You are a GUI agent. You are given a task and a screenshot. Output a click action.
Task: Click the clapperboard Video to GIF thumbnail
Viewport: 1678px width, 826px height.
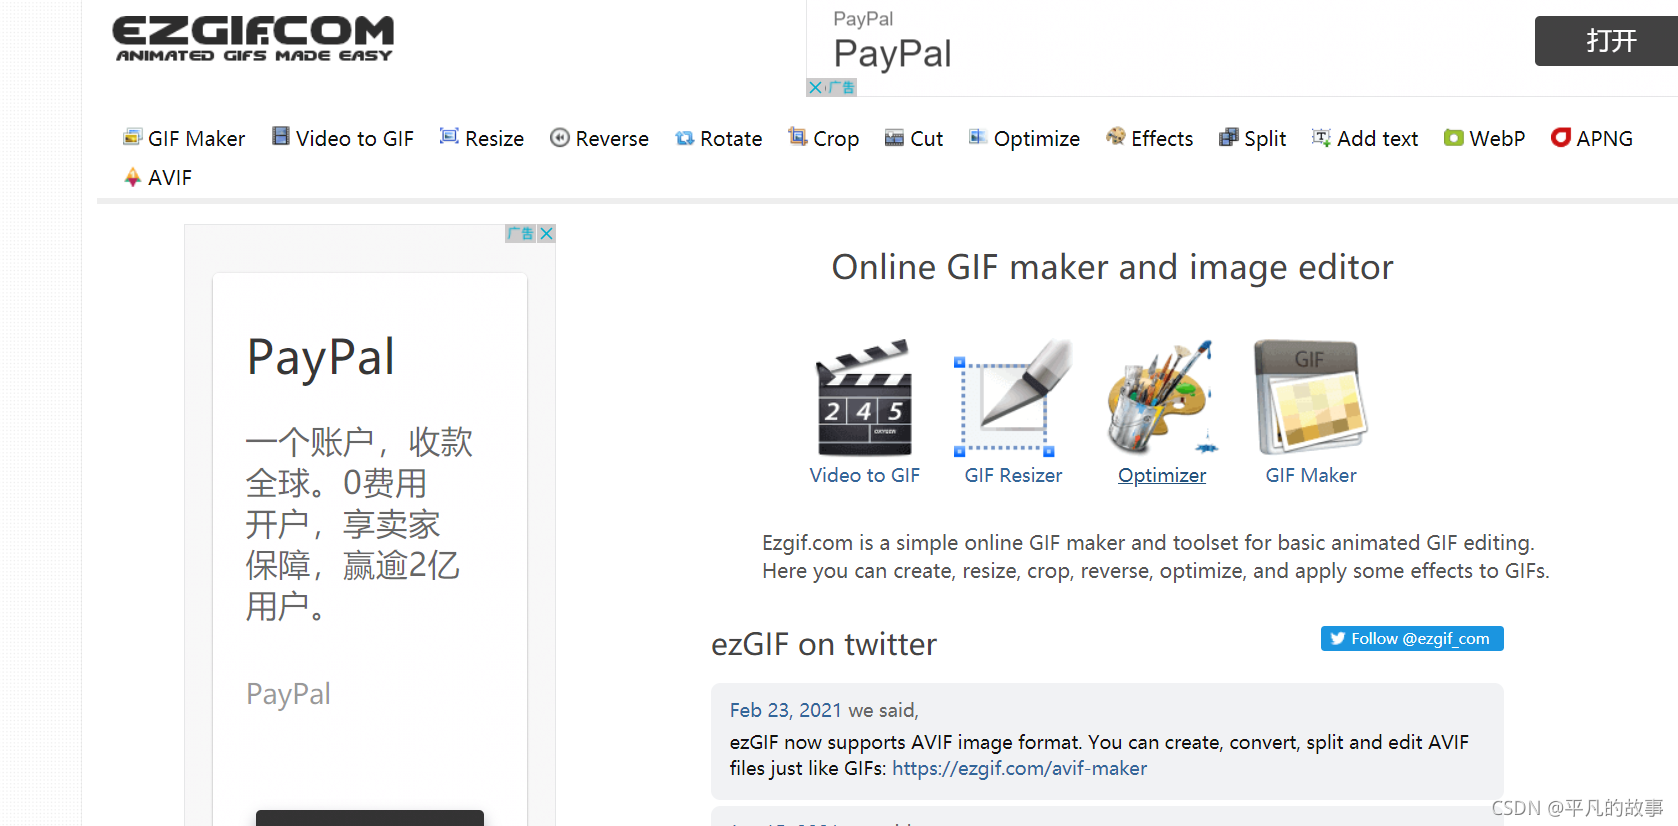click(864, 397)
